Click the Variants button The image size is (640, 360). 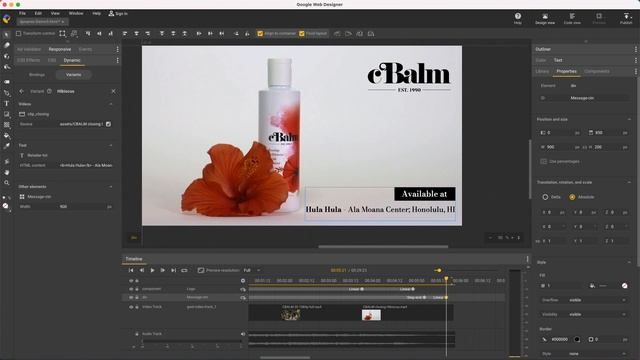coord(73,75)
